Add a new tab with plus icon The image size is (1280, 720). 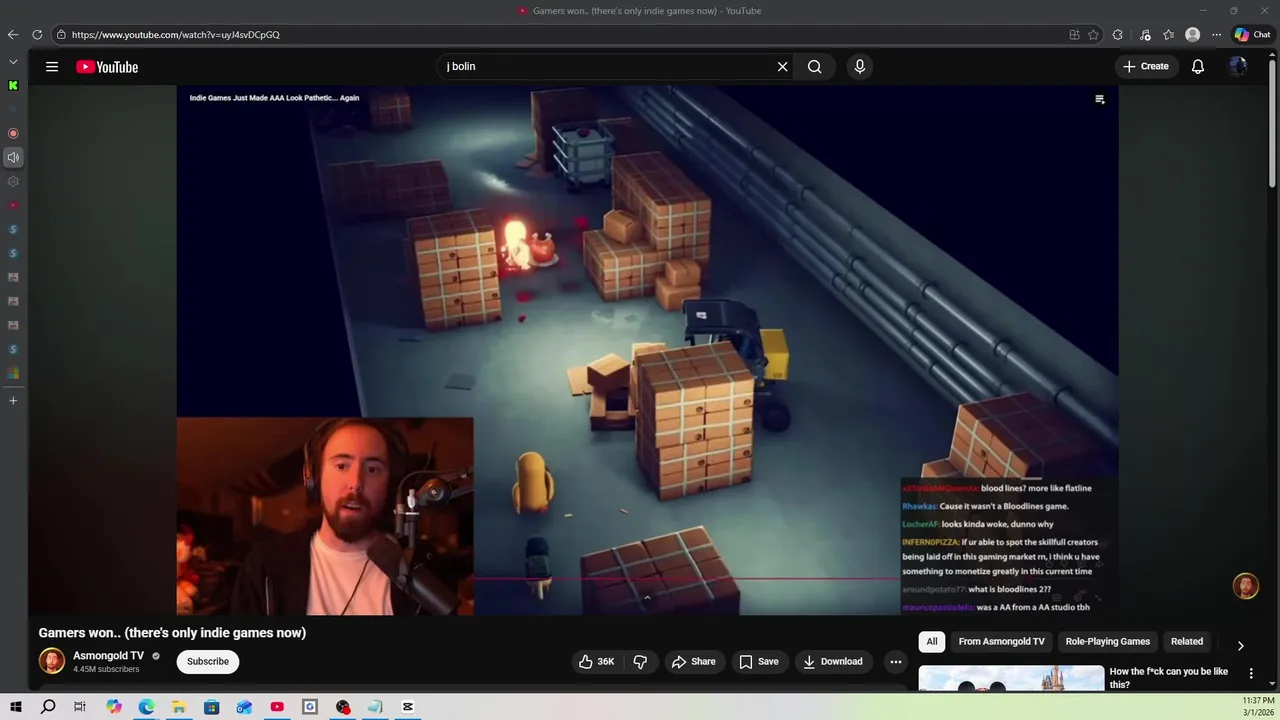pos(13,401)
